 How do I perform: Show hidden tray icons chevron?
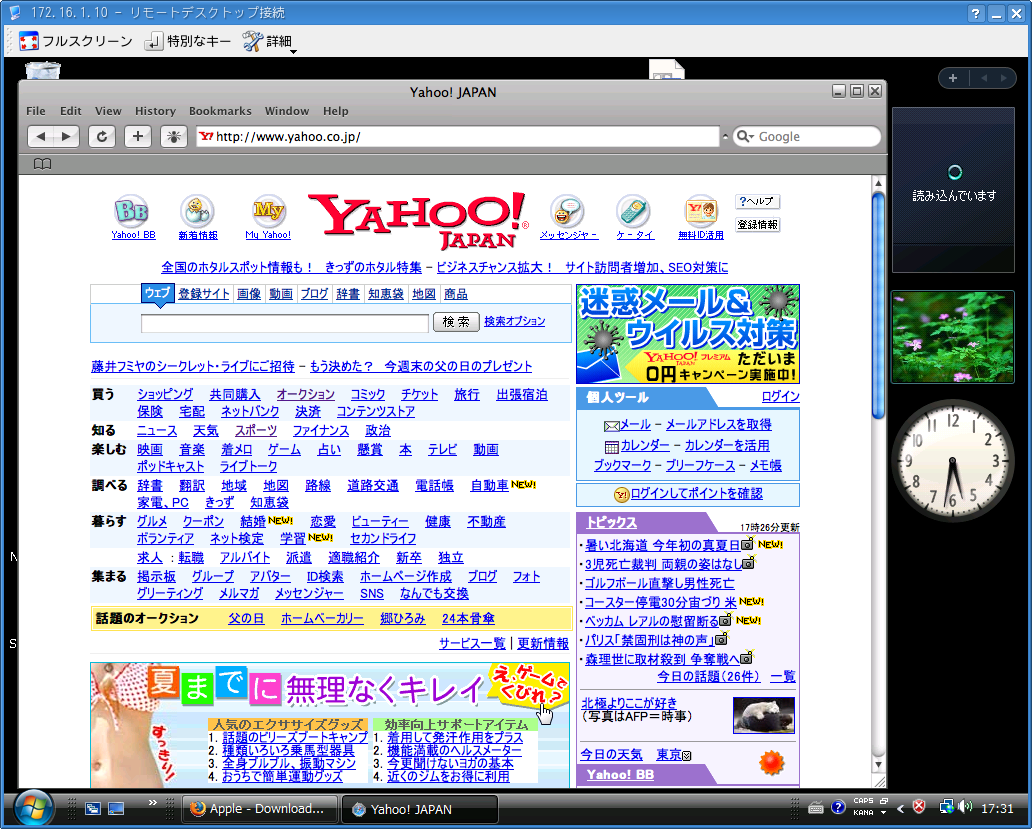click(x=900, y=808)
